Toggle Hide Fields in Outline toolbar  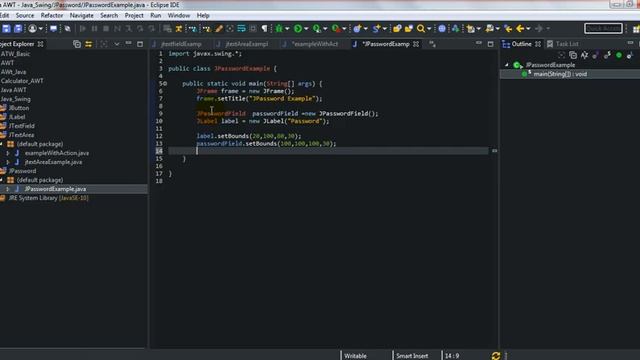(x=596, y=55)
